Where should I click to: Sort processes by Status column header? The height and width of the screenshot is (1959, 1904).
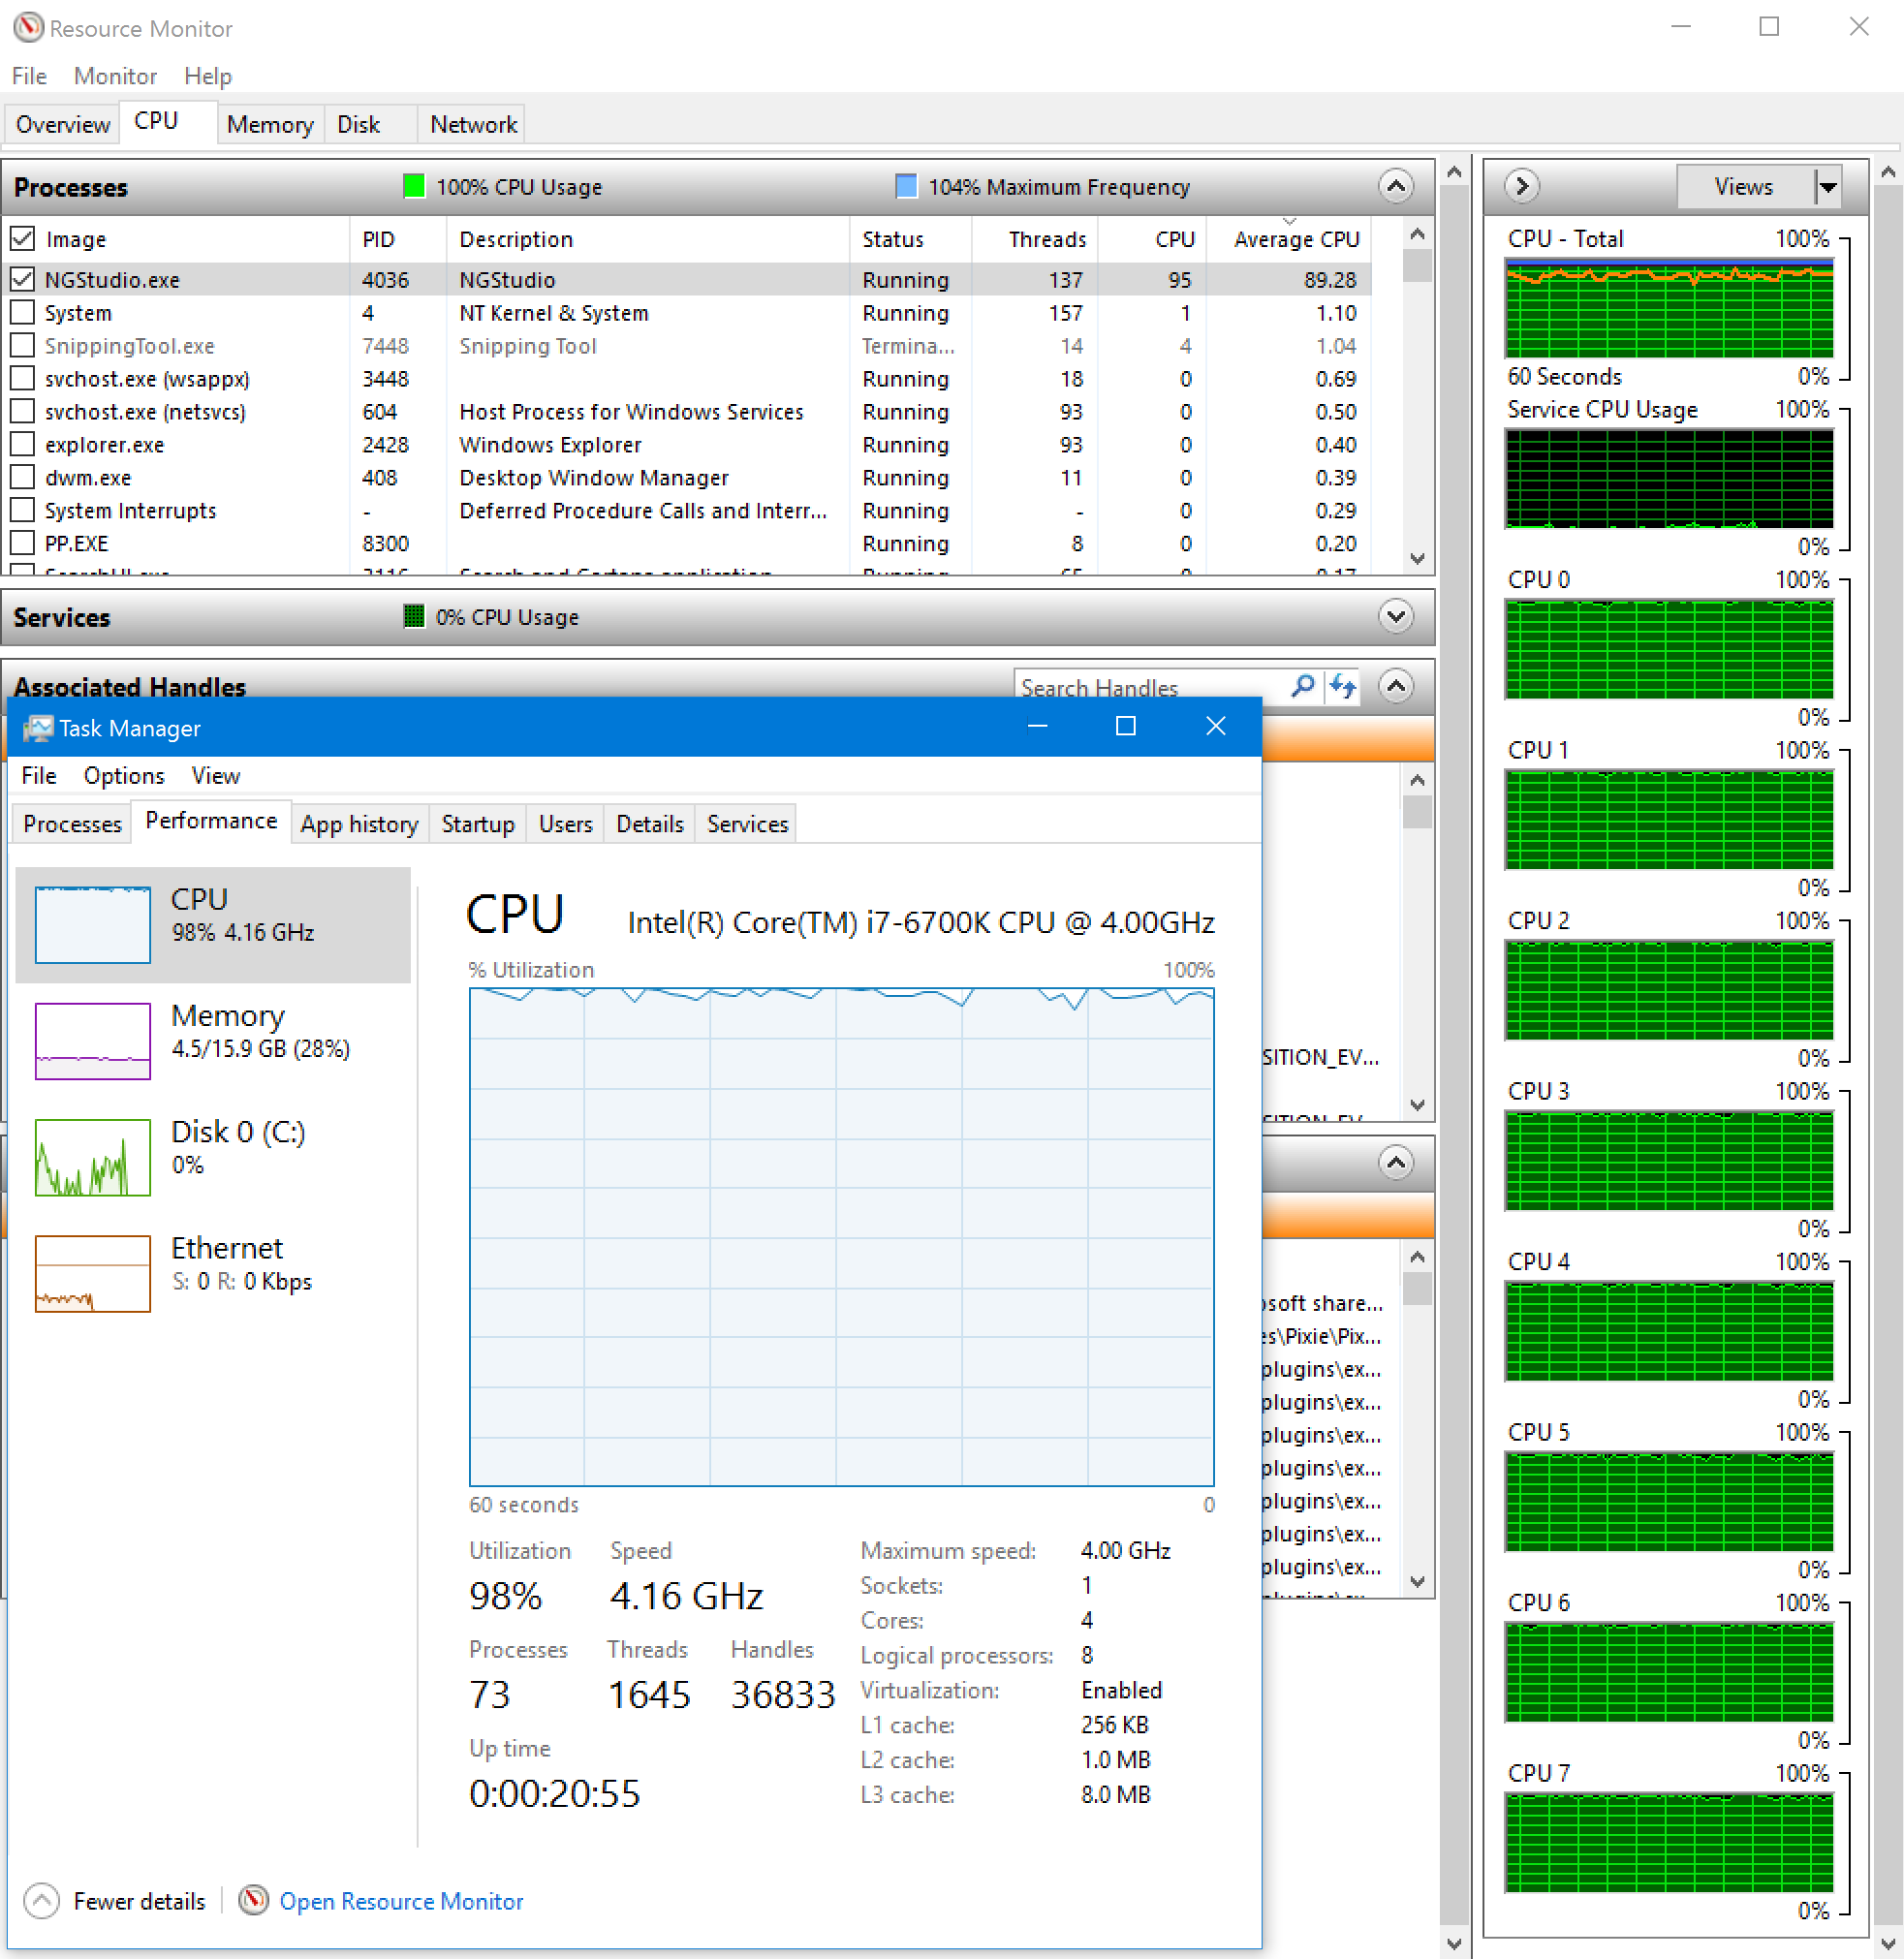coord(909,239)
